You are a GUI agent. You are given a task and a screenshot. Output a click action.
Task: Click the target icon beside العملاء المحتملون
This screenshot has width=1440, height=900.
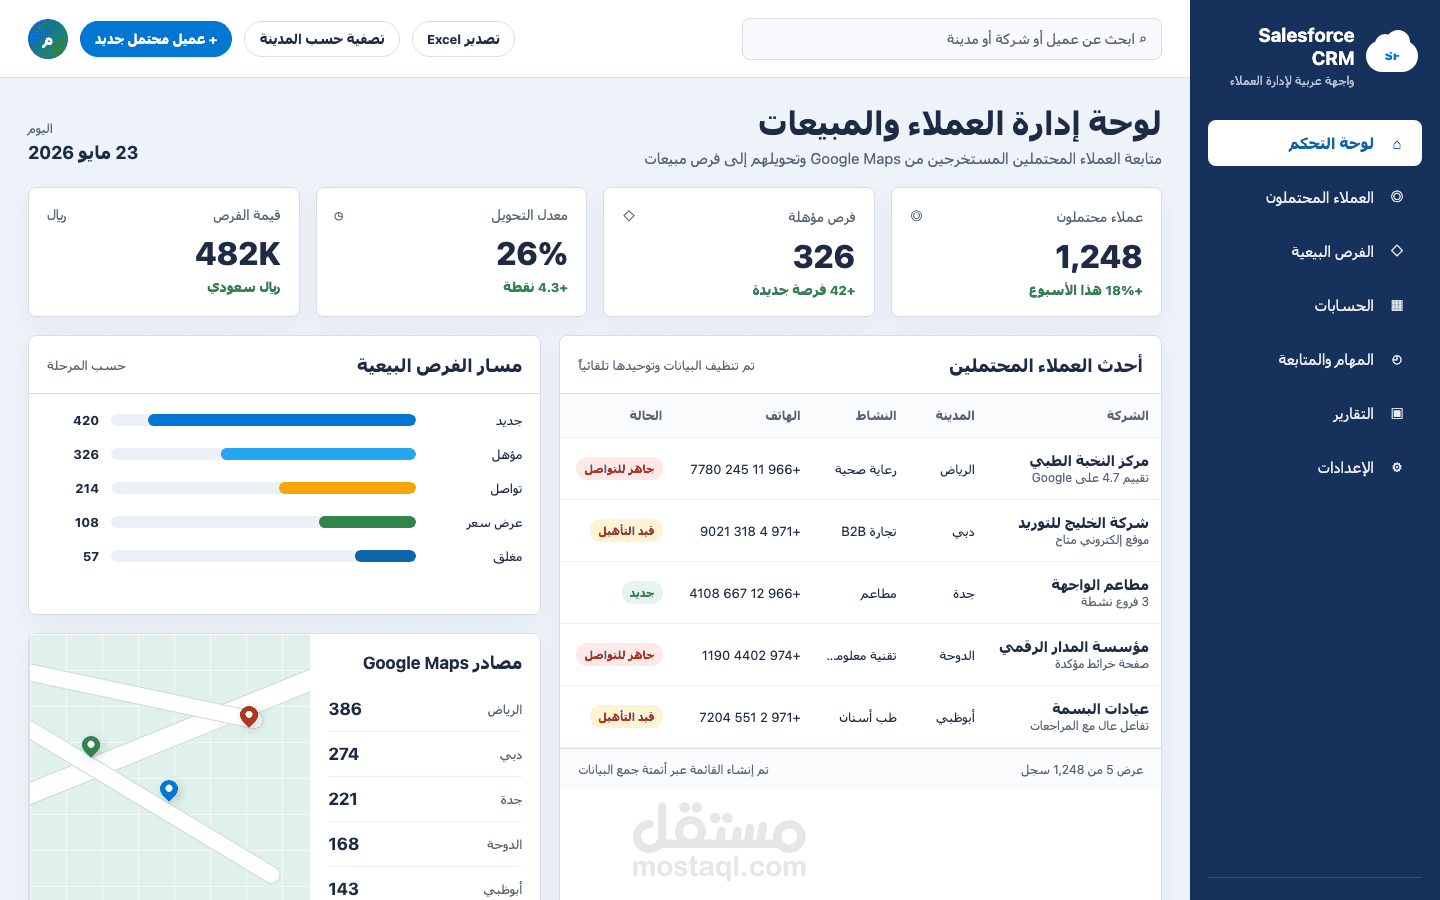click(1397, 197)
